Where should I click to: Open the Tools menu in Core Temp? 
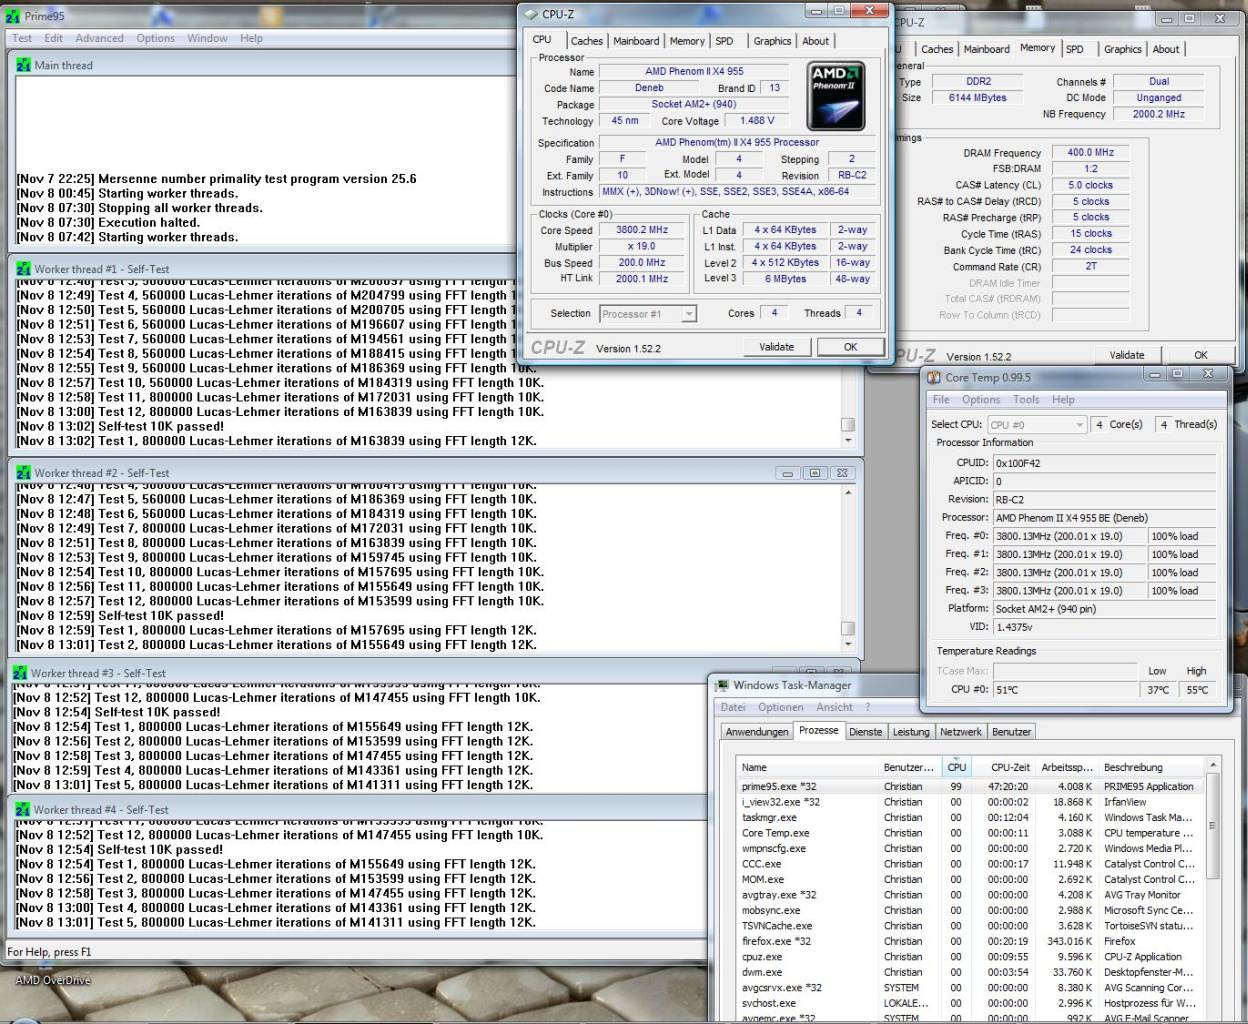coord(1026,399)
